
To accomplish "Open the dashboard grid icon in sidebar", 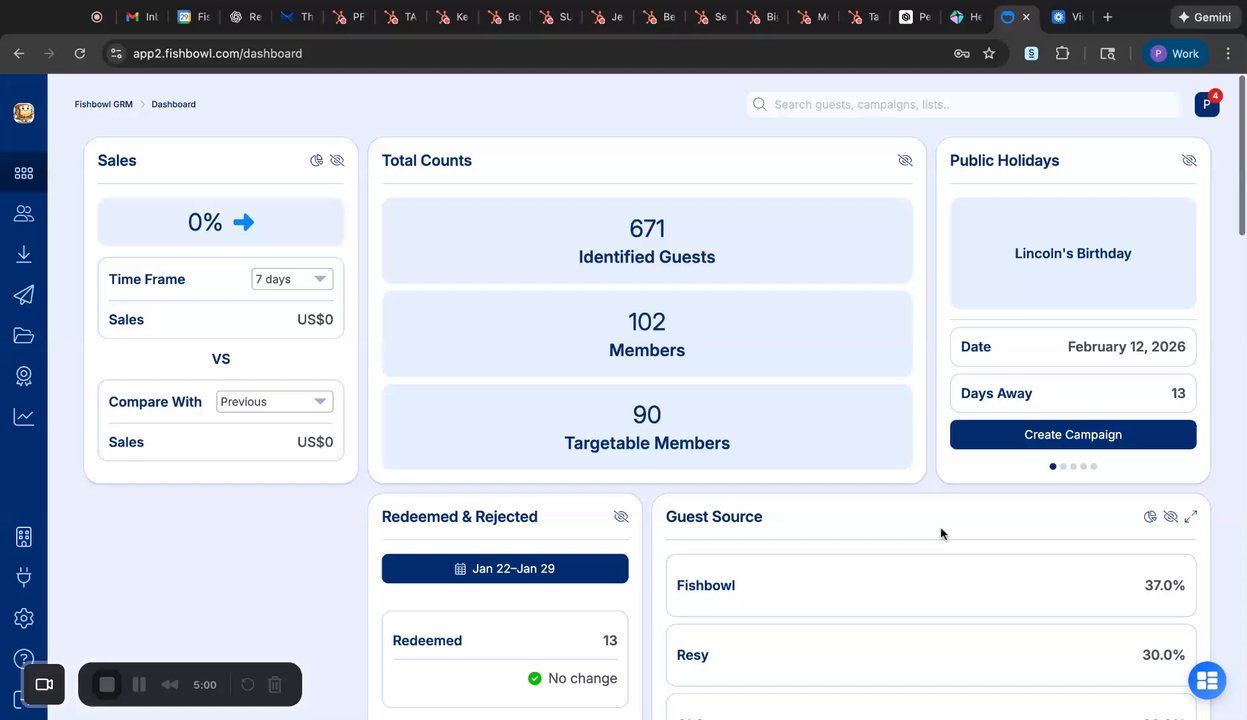I will pyautogui.click(x=24, y=173).
